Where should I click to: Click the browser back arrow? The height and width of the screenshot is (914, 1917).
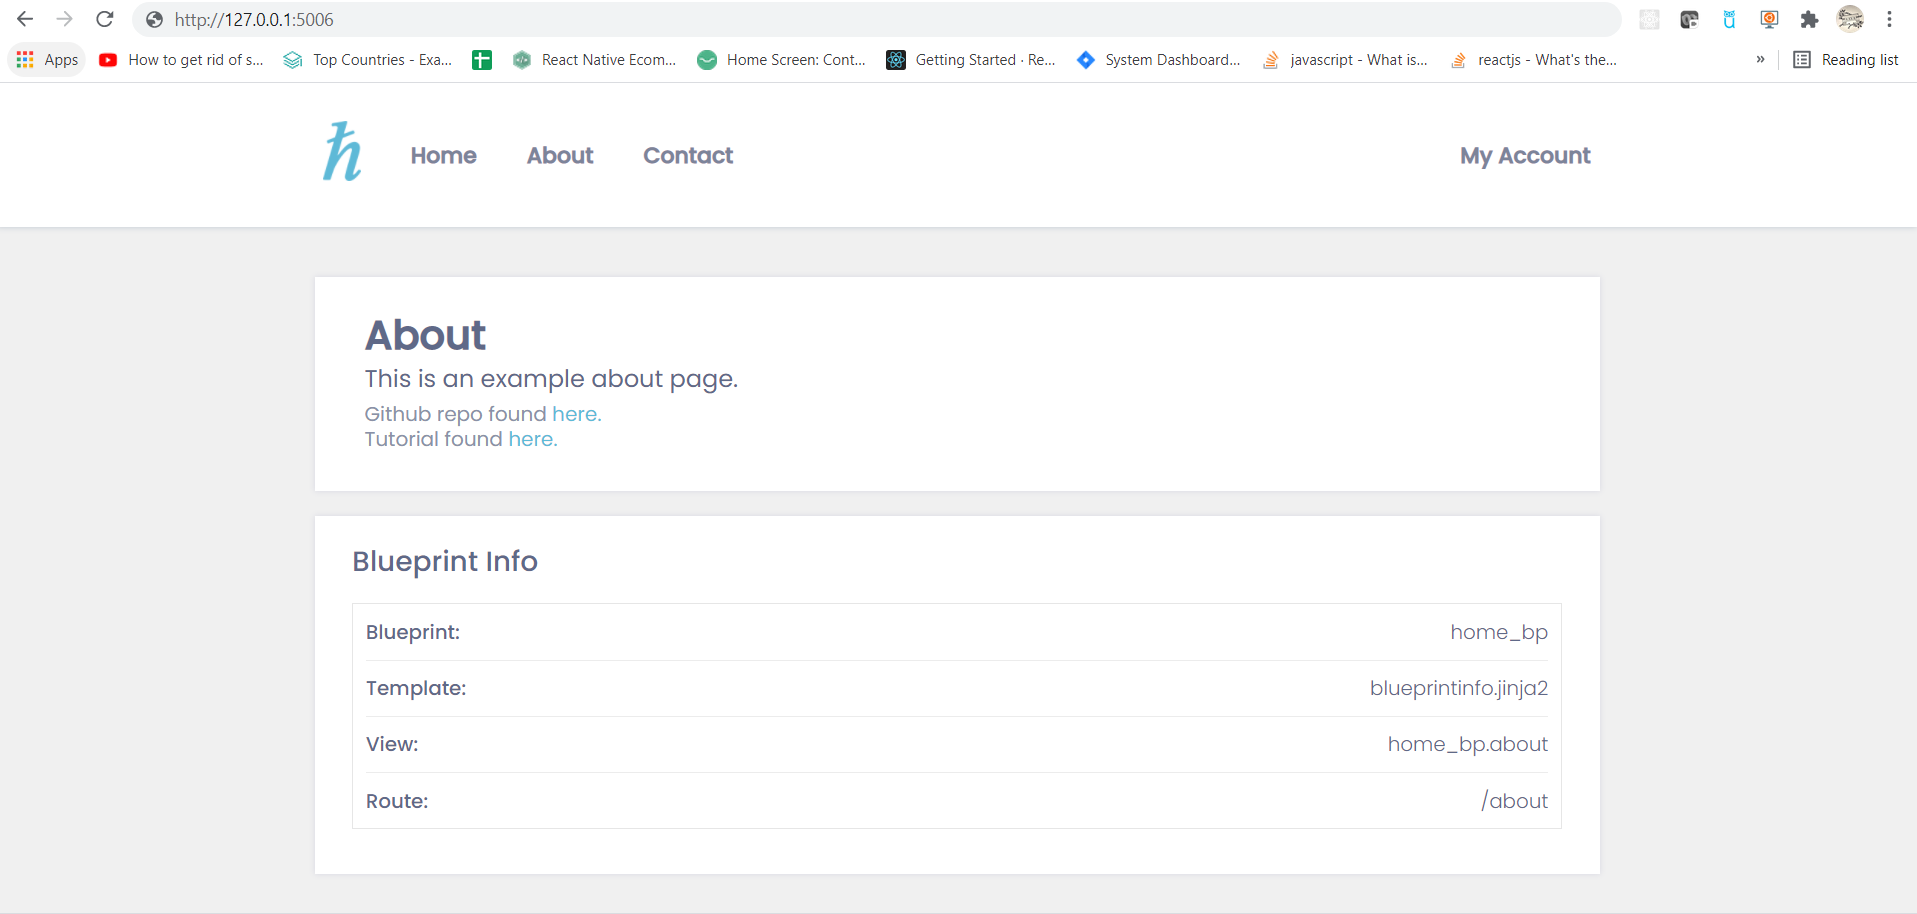pos(25,19)
